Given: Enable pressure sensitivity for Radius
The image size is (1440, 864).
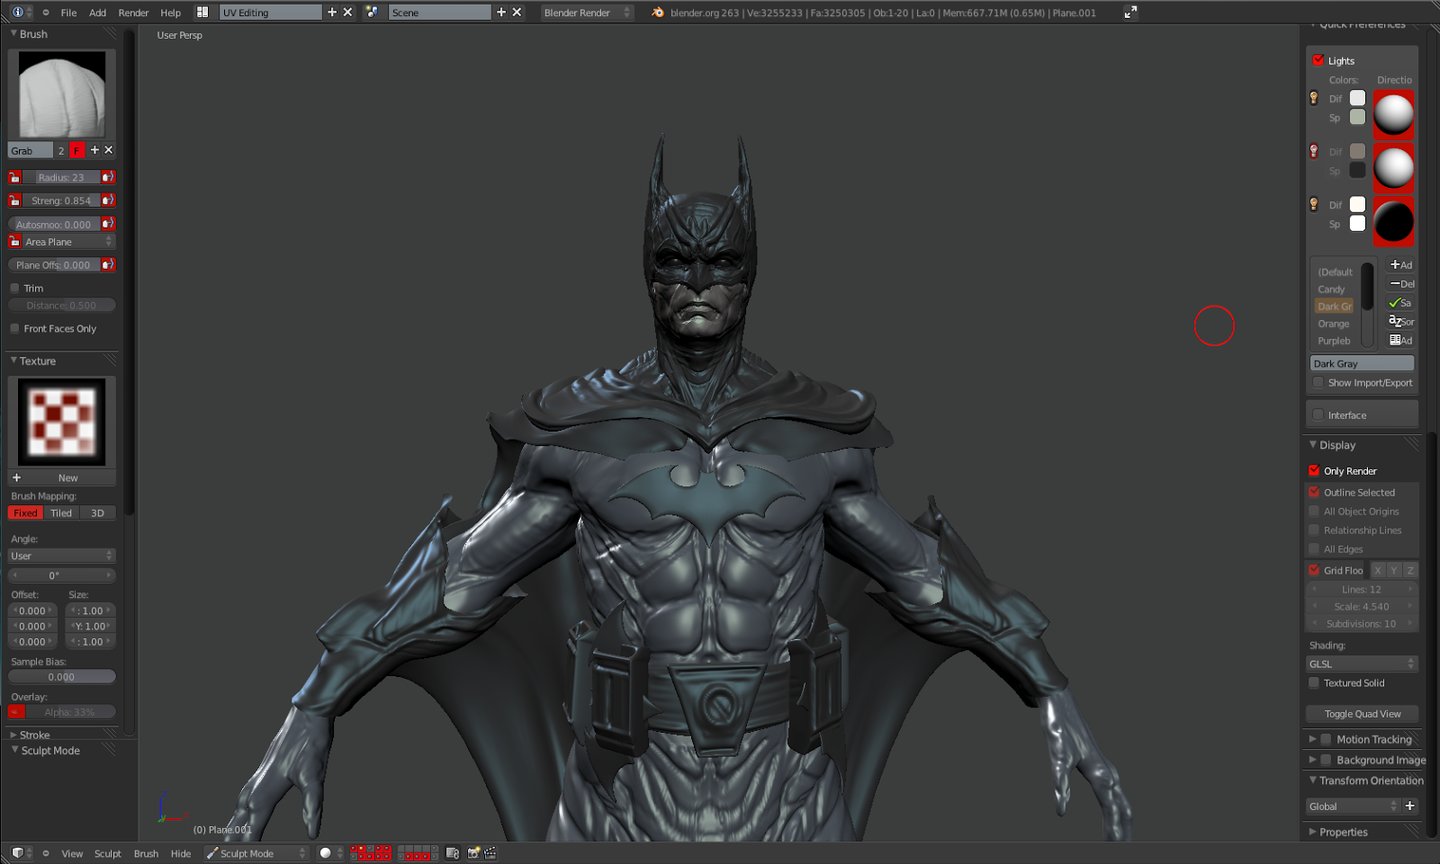Looking at the screenshot, I should (x=108, y=177).
